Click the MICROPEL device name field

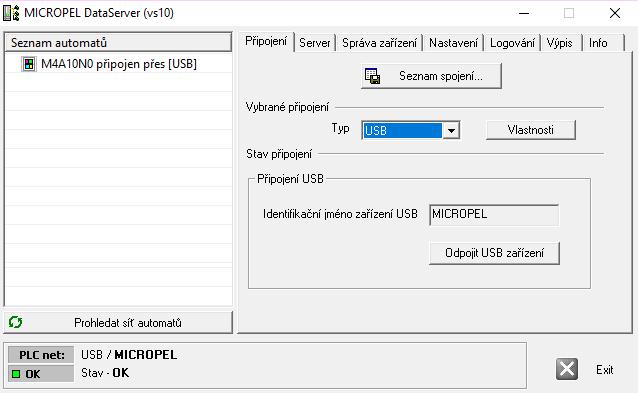tap(494, 214)
